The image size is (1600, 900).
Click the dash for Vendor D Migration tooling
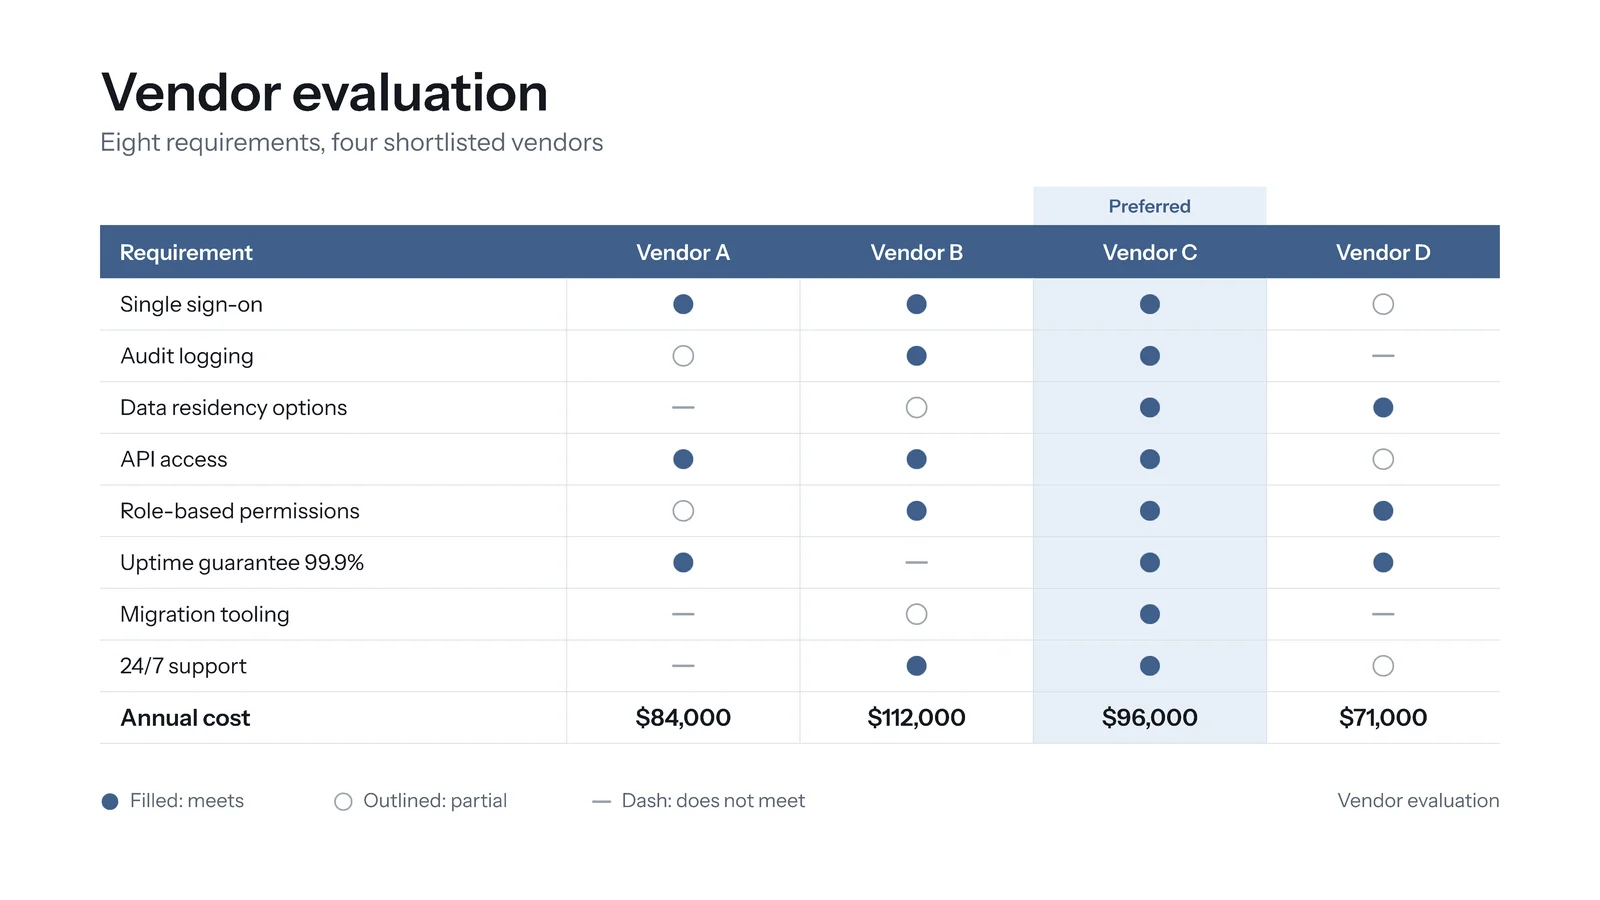tap(1383, 614)
